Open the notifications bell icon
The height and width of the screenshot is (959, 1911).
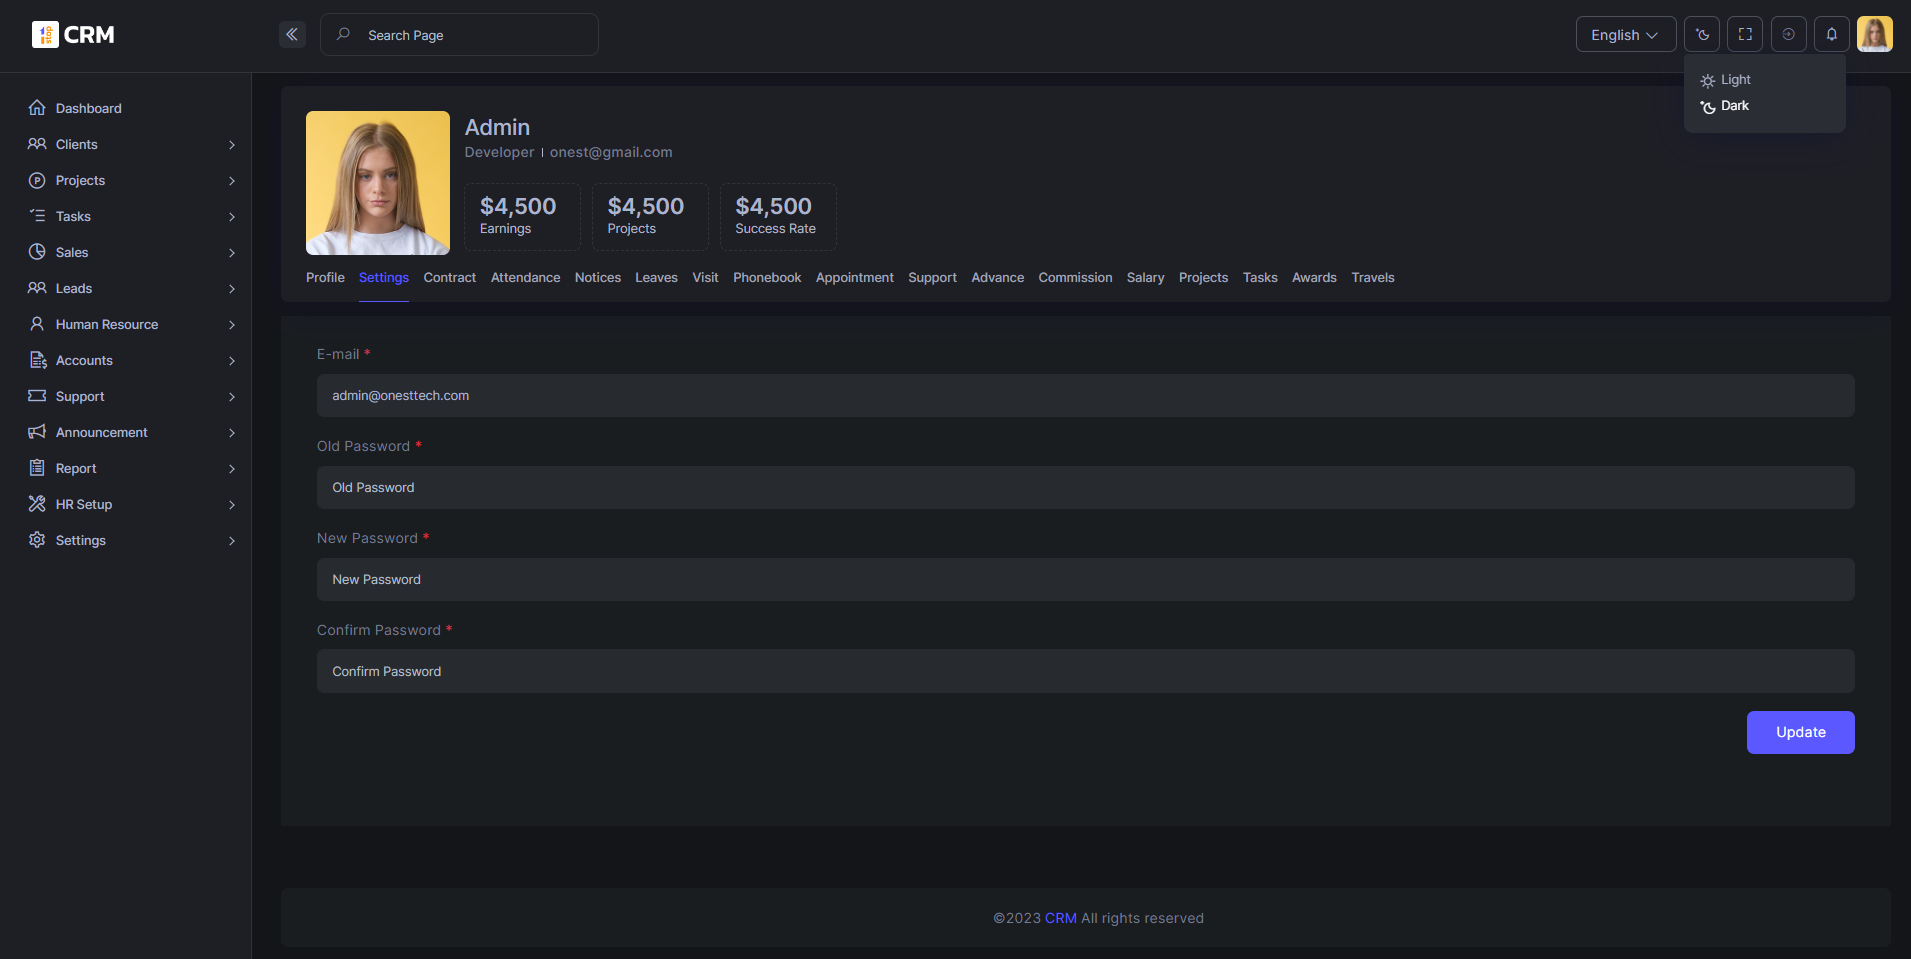(x=1831, y=35)
